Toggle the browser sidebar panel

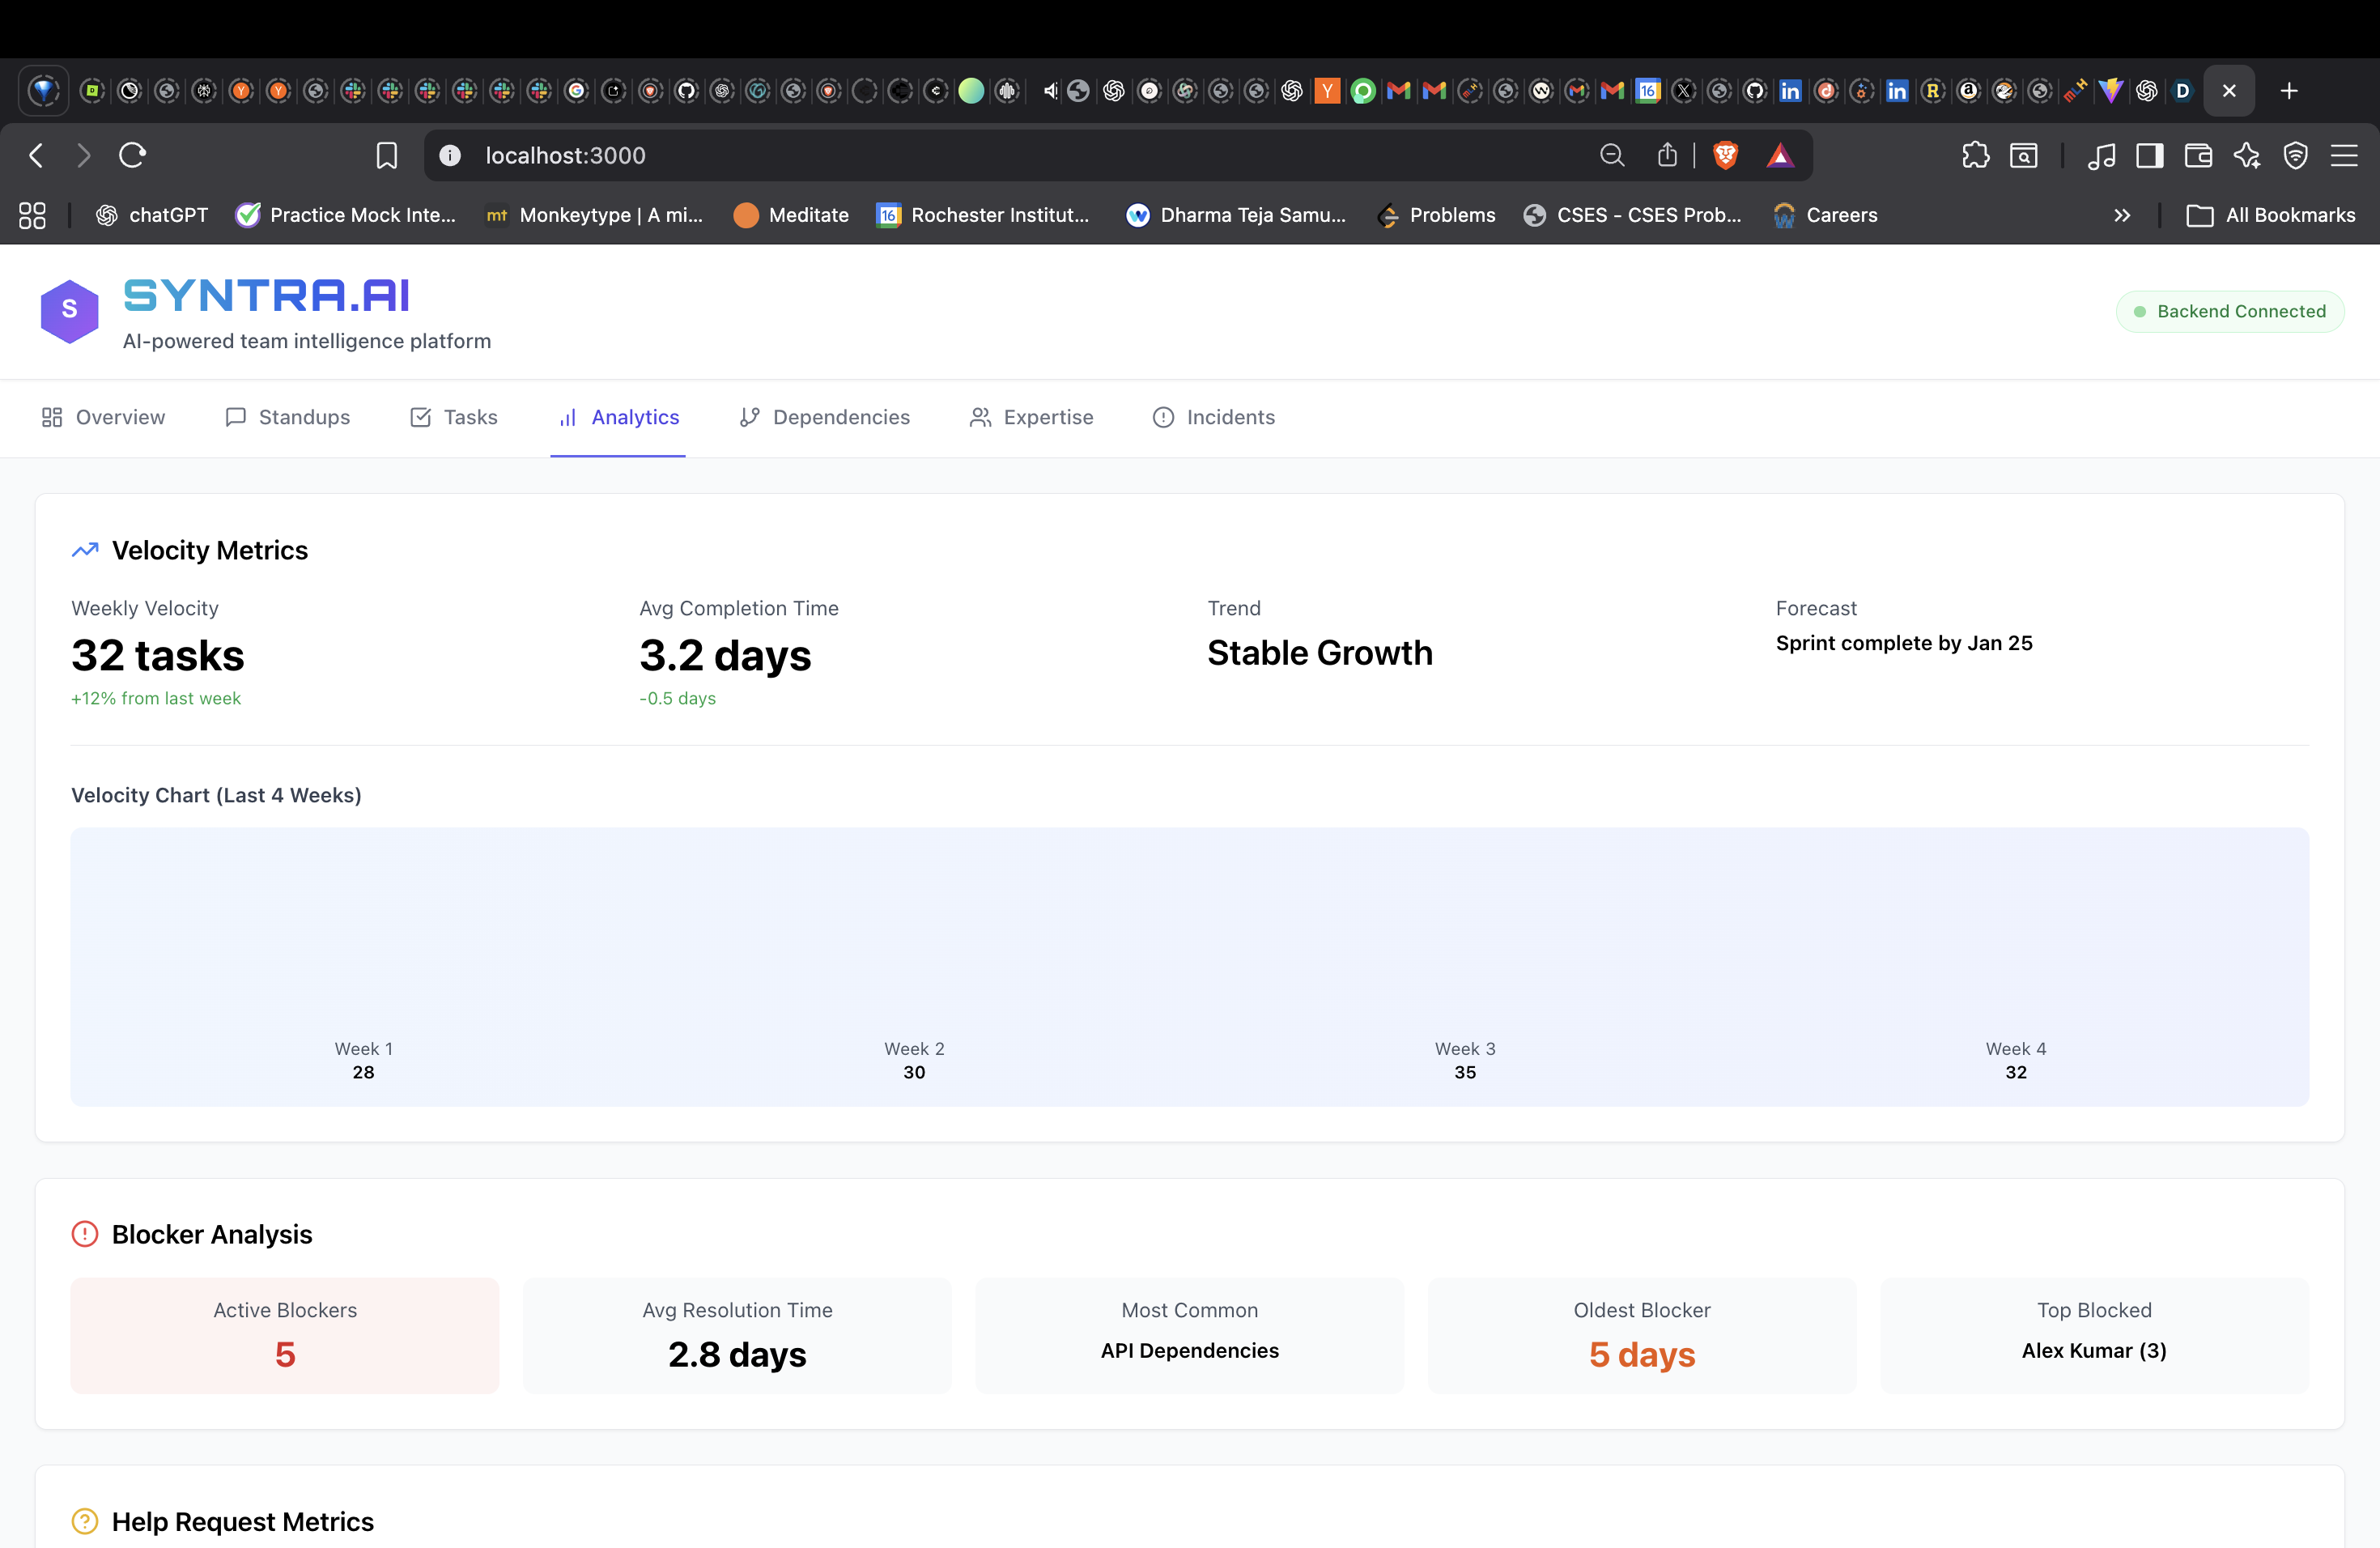coord(2149,155)
